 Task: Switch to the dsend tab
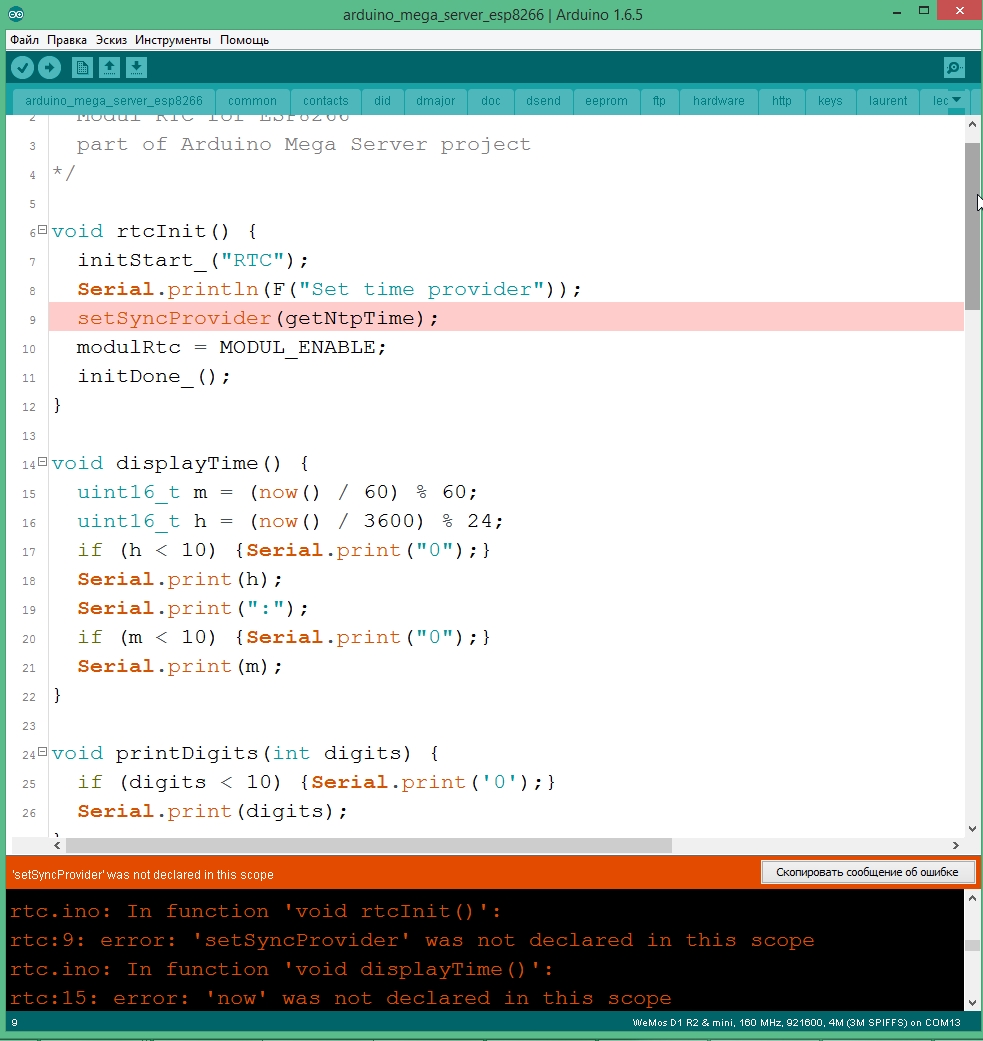coord(543,101)
